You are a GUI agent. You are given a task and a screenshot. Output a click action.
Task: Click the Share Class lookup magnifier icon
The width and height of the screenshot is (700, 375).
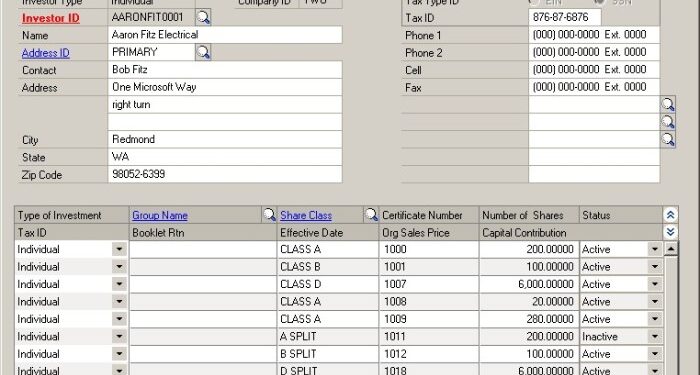[x=371, y=215]
